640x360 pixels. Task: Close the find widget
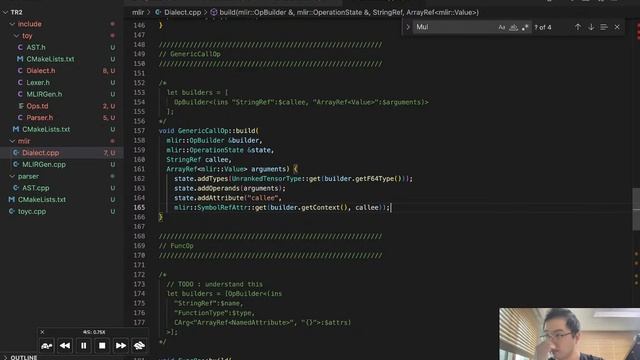617,27
